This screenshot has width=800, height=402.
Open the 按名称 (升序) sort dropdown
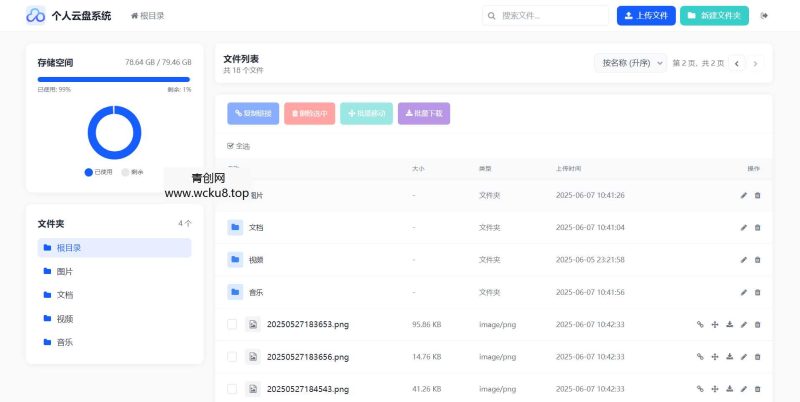(x=631, y=63)
